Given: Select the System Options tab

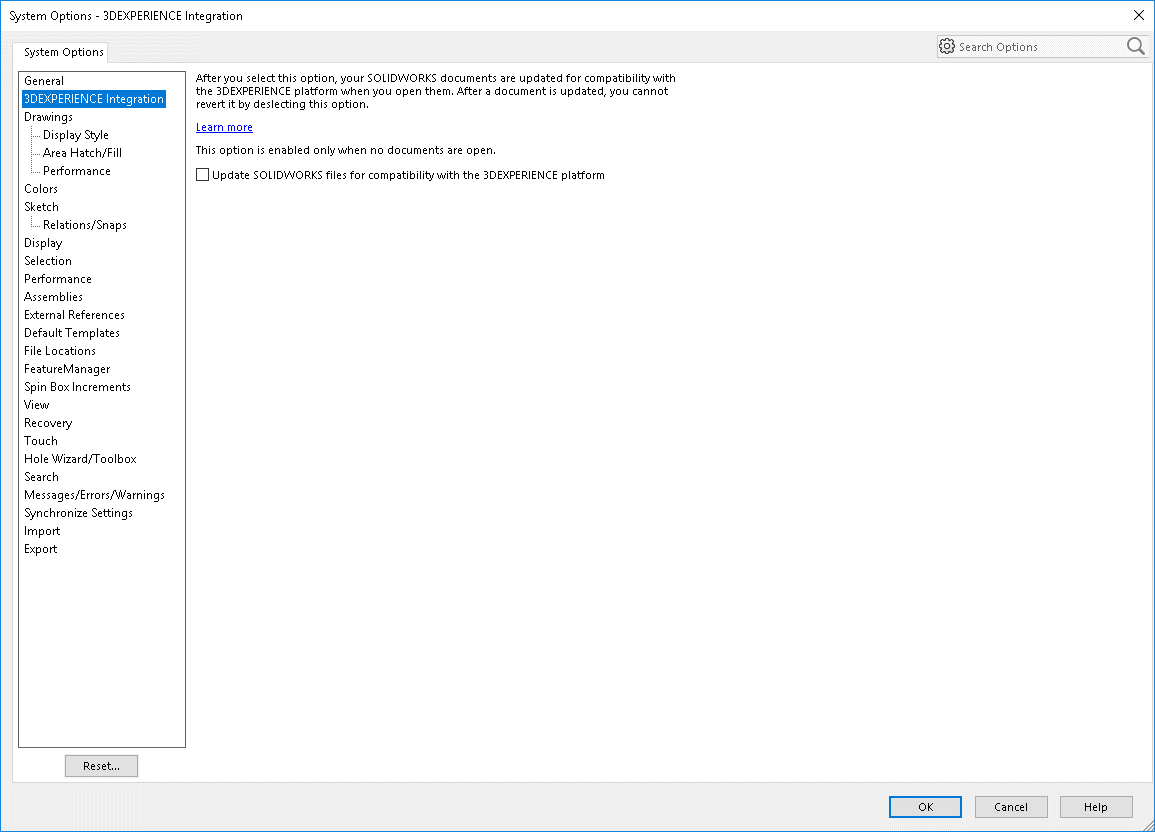Looking at the screenshot, I should coord(63,52).
